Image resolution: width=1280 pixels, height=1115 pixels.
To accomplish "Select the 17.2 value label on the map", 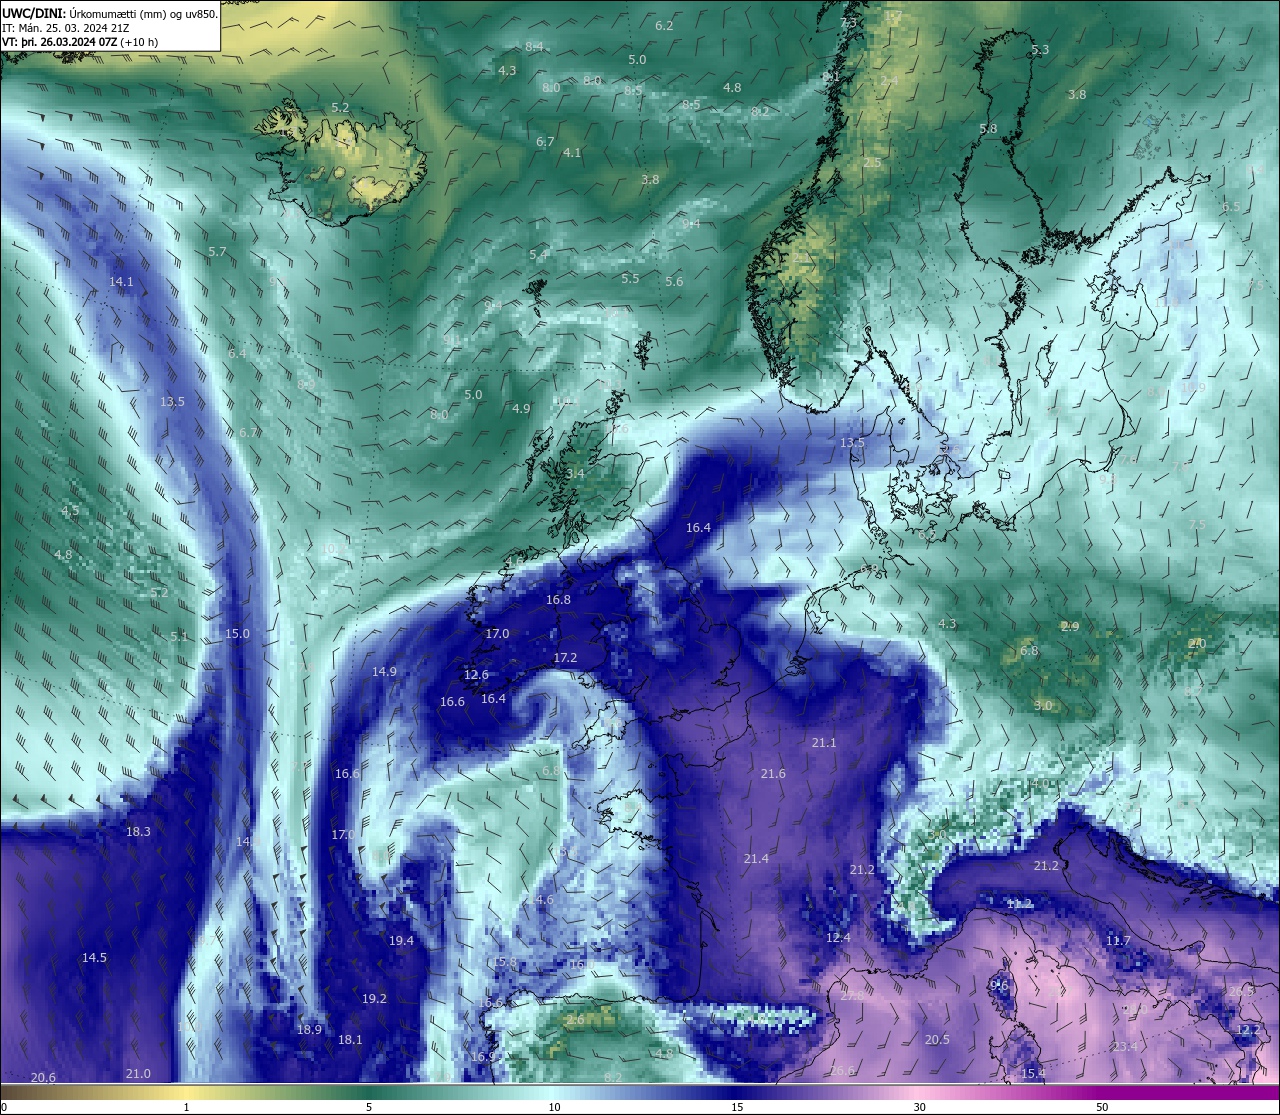I will click(x=565, y=658).
